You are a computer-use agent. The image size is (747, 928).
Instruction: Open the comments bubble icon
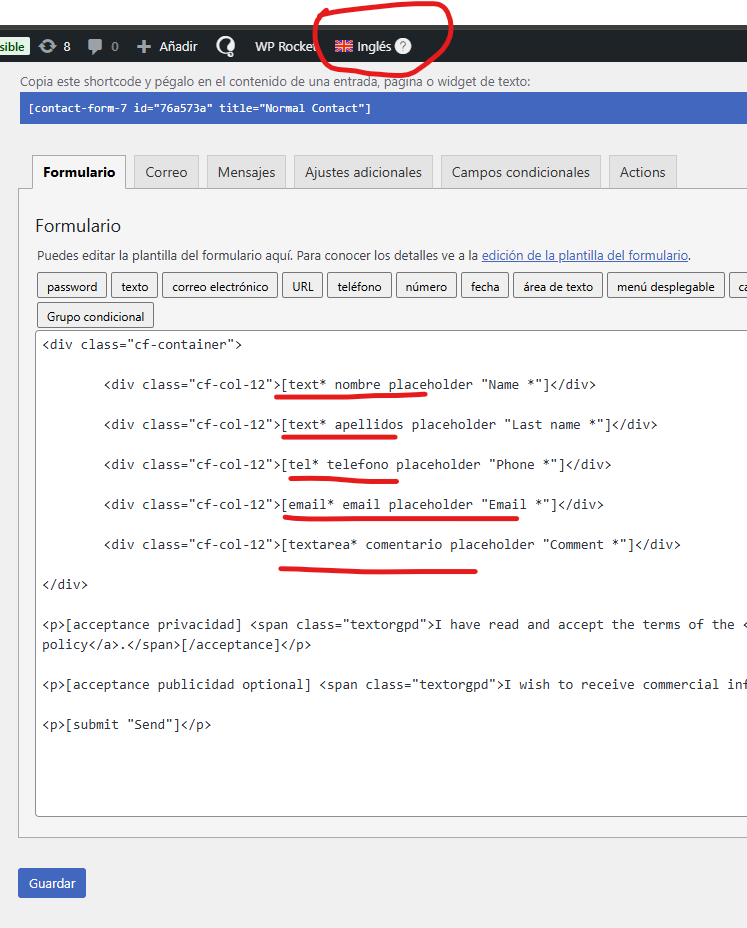click(95, 46)
